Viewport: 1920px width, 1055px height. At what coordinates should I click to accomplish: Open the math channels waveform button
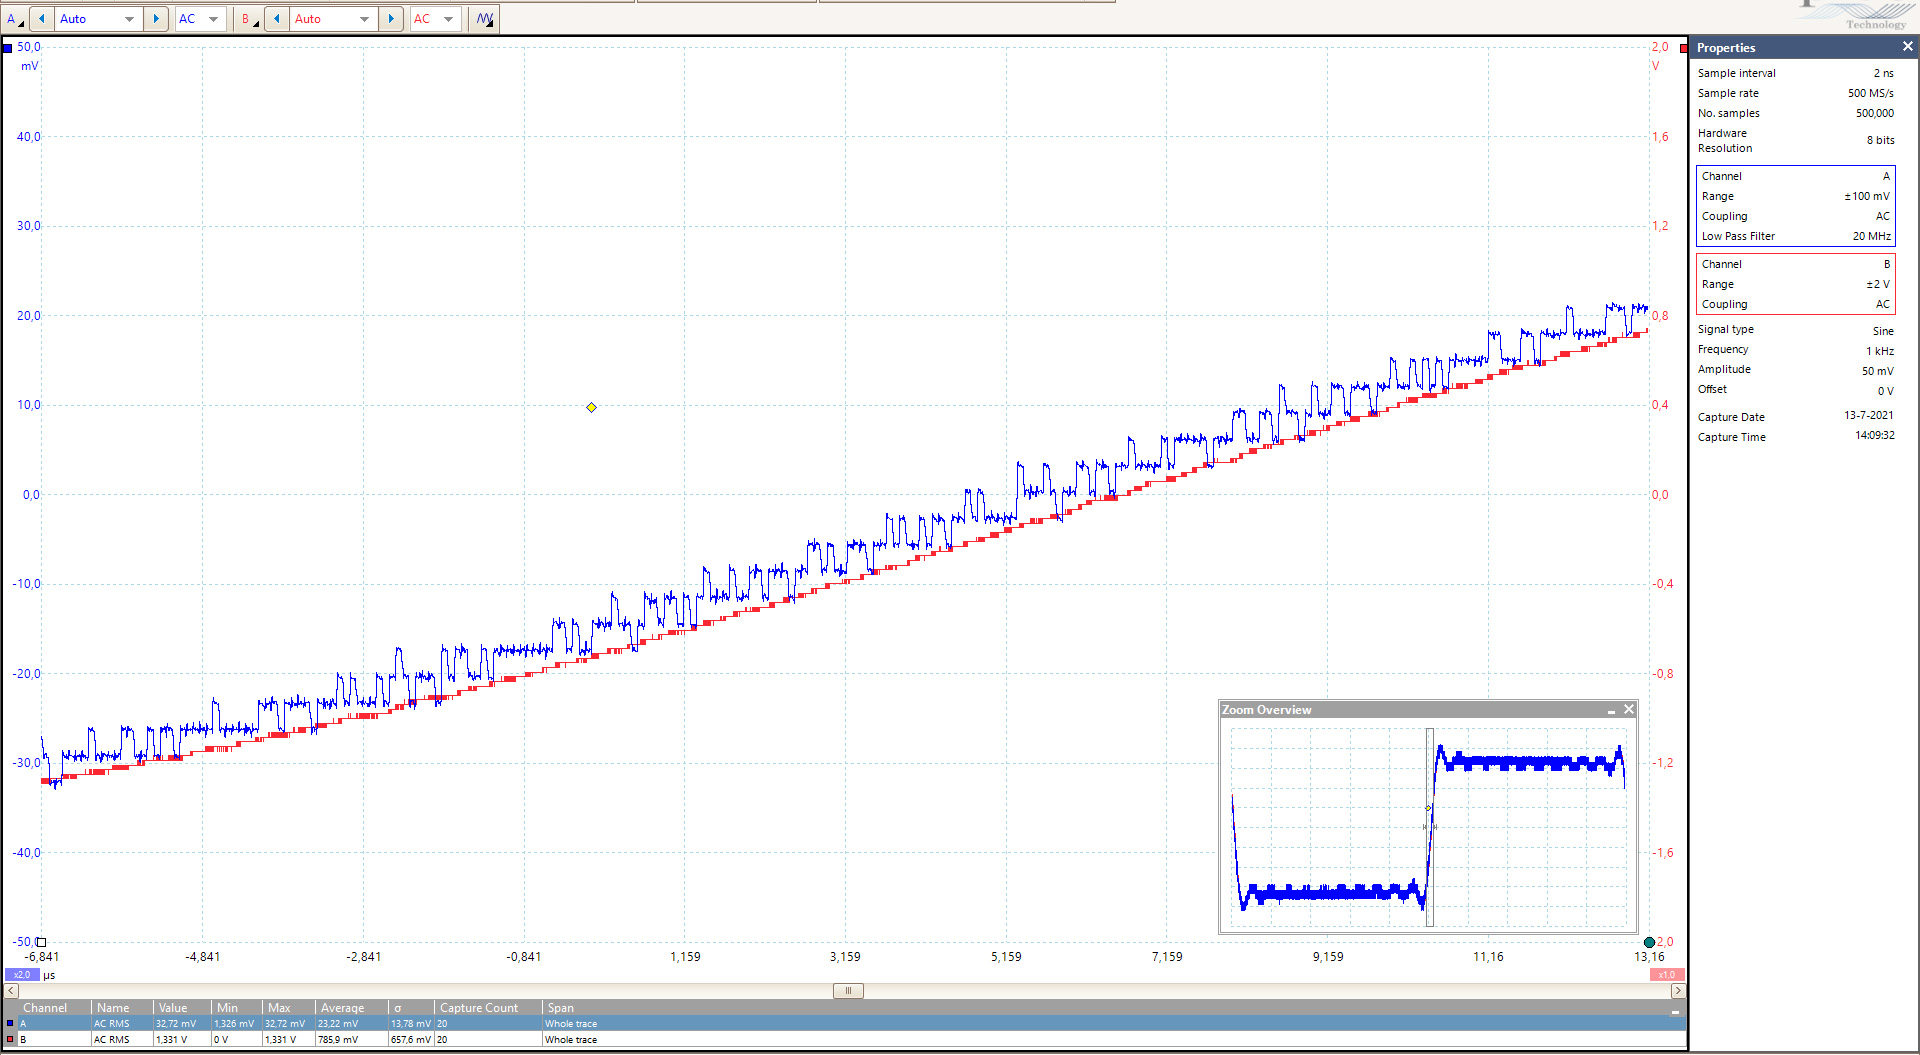[484, 19]
